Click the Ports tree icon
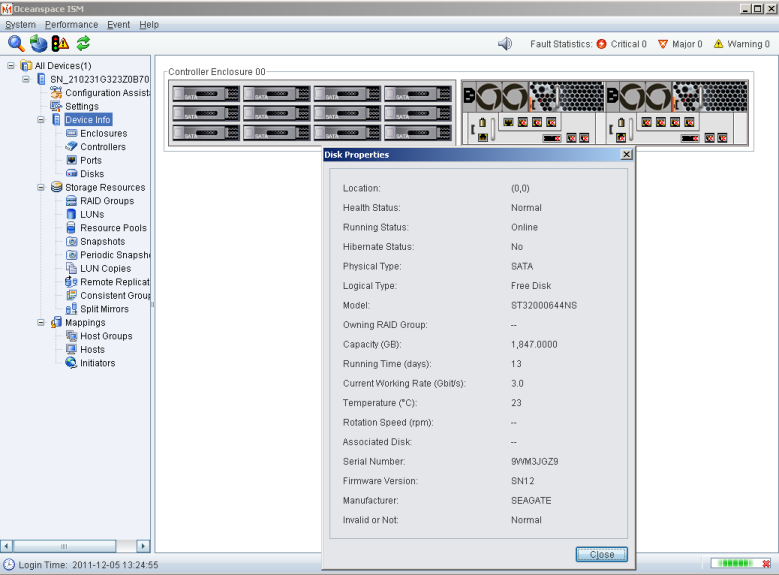This screenshot has height=575, width=779. click(72, 160)
